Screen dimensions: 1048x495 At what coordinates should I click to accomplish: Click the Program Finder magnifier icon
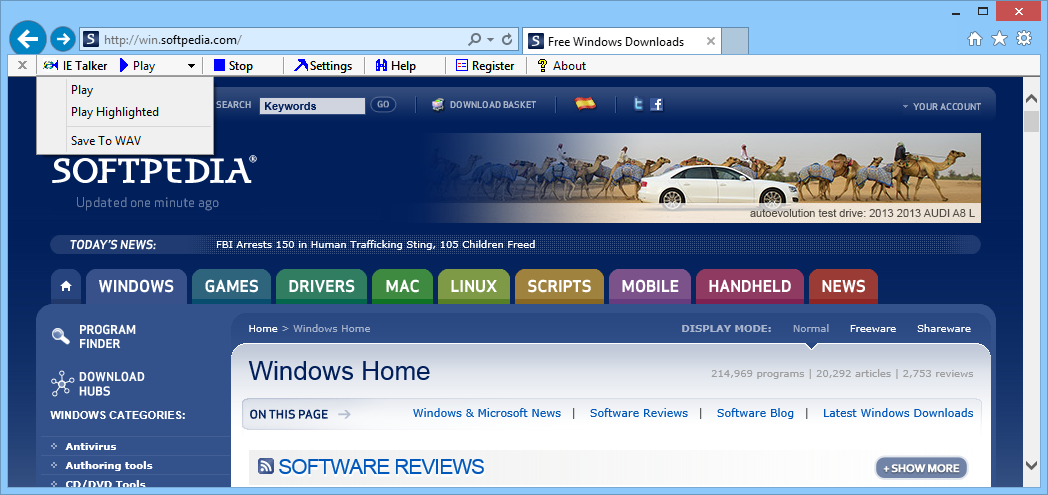point(61,337)
